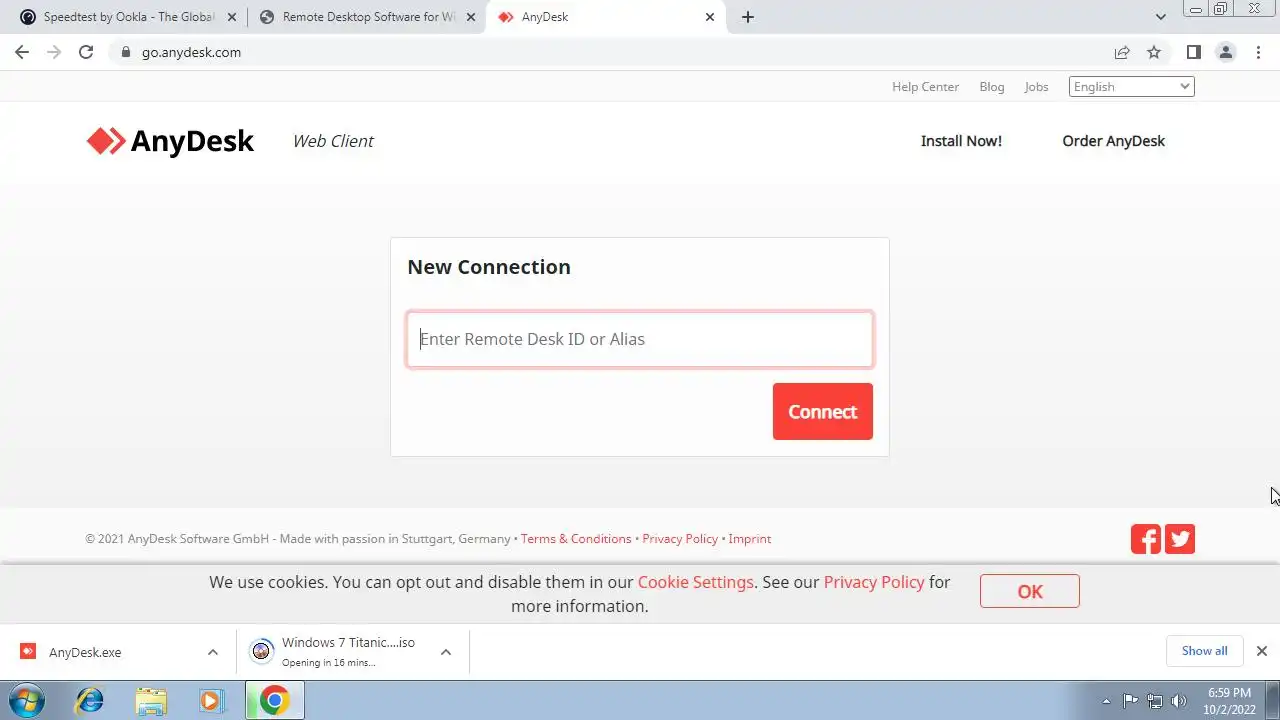Open Imprint footer link

749,539
